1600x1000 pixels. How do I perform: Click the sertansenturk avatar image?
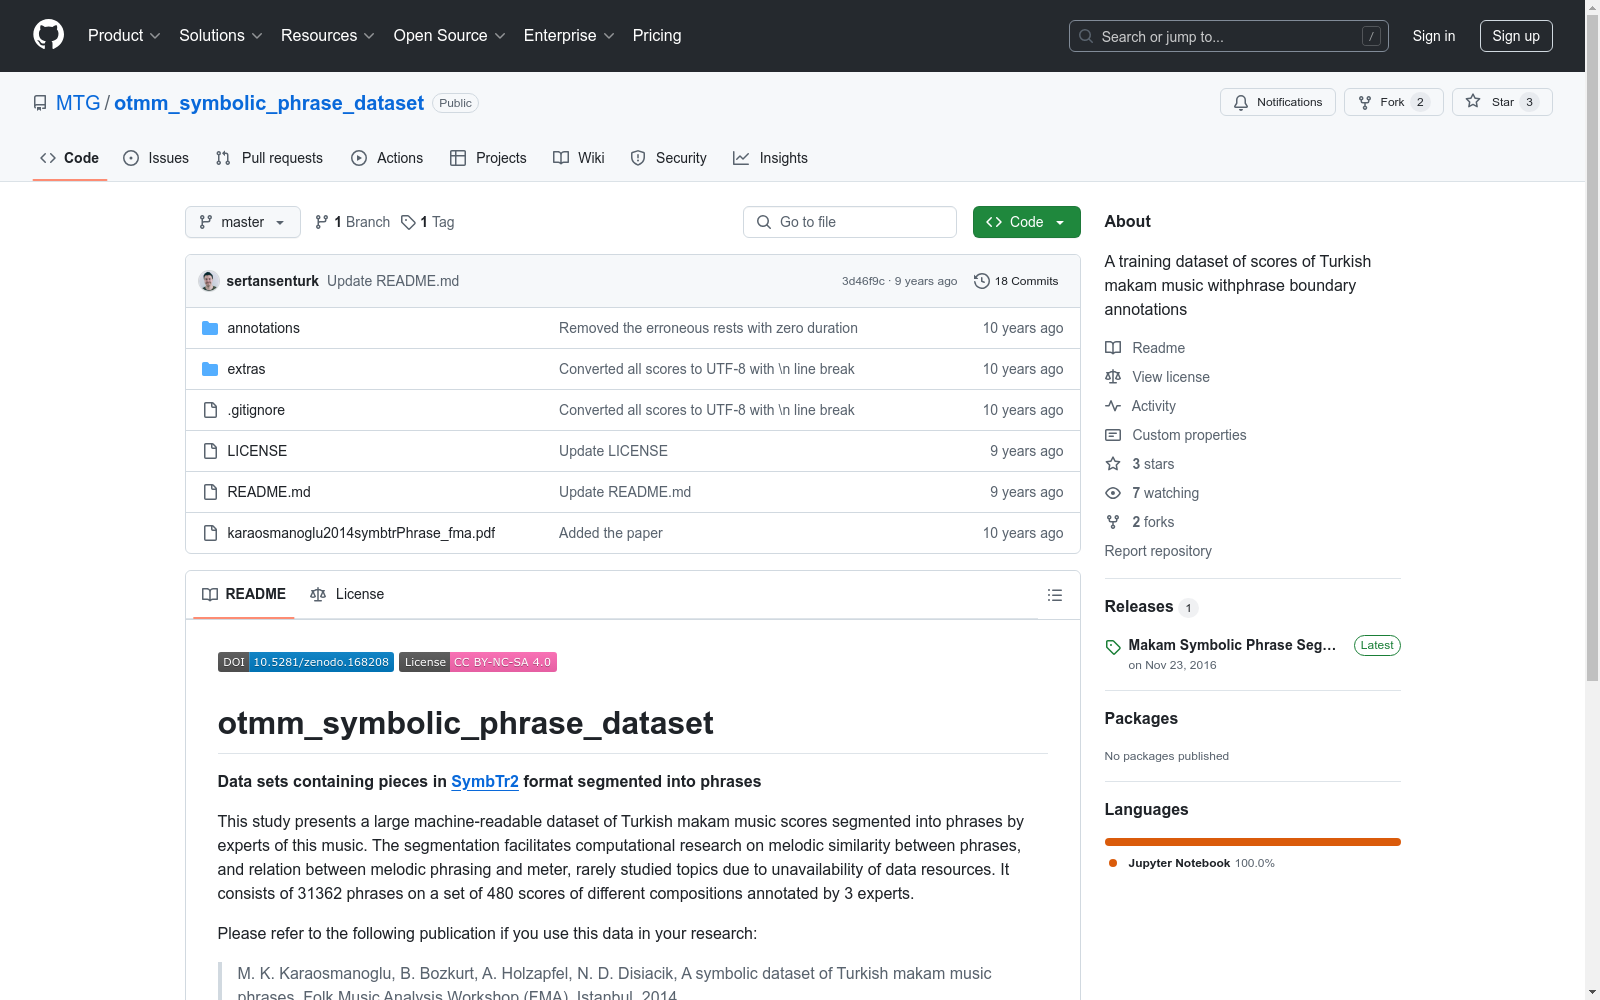click(209, 281)
